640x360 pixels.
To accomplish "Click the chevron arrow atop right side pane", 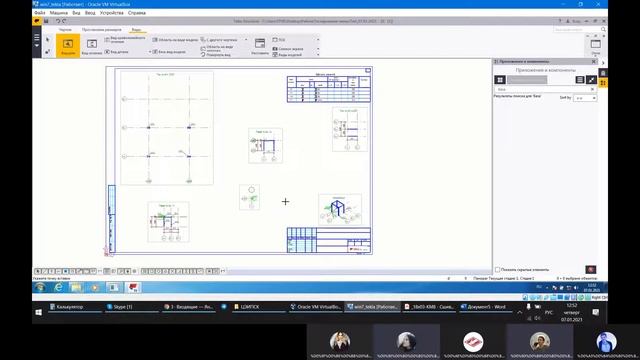I will (x=603, y=63).
